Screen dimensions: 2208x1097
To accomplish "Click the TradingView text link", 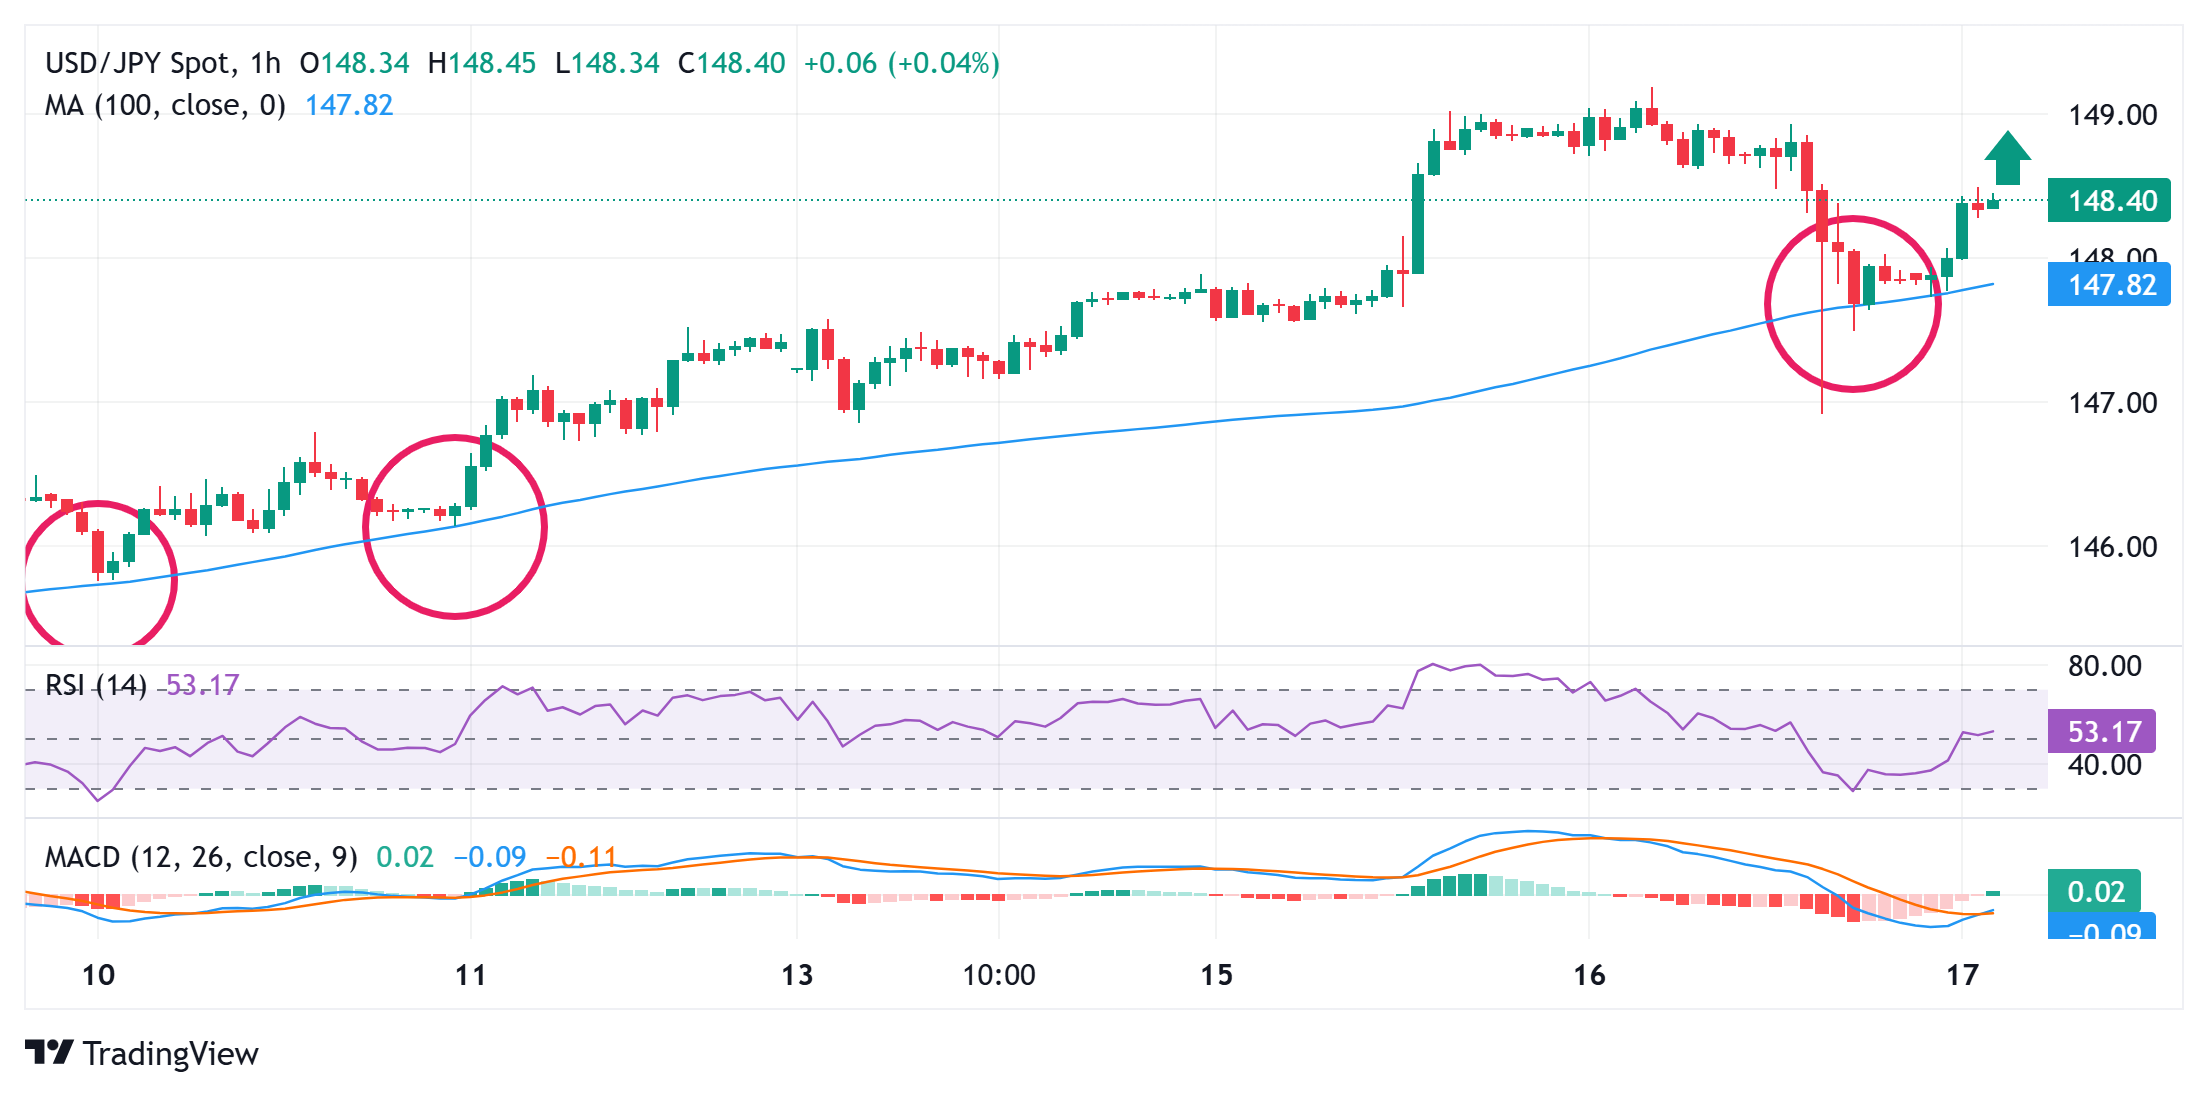I will (170, 1053).
